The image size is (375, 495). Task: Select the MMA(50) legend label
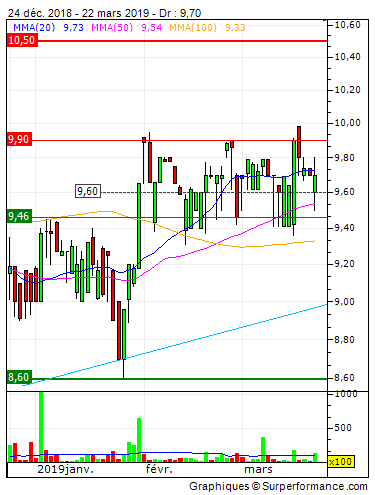tap(112, 27)
